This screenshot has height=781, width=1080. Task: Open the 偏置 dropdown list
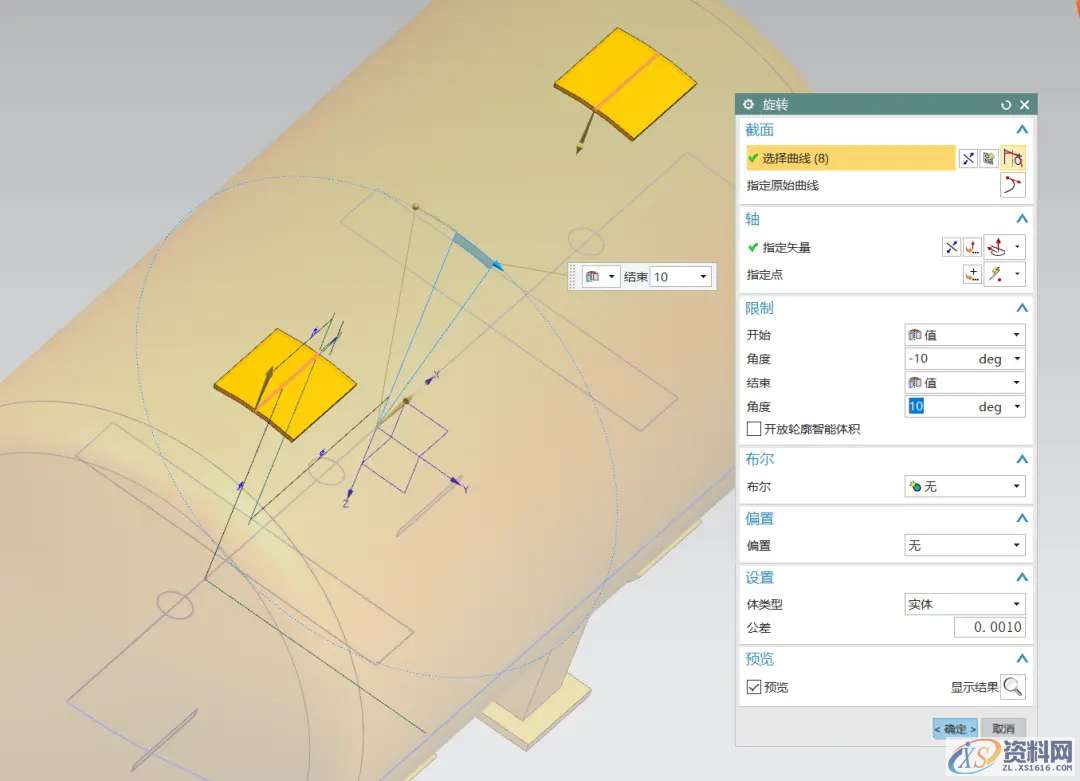click(964, 545)
